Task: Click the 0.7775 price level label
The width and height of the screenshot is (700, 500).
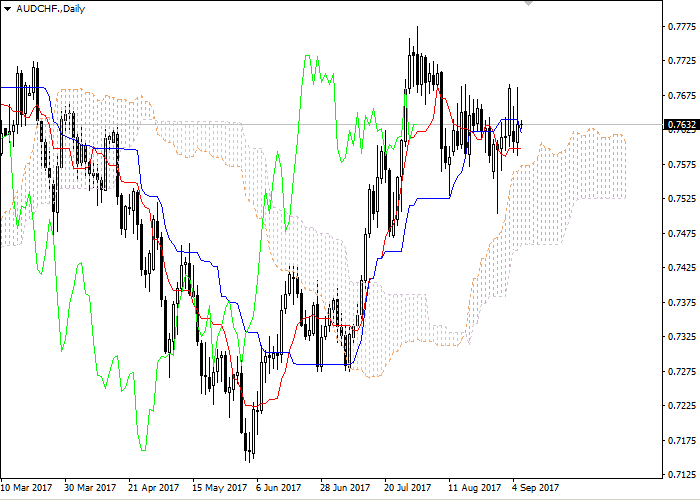Action: pos(682,27)
